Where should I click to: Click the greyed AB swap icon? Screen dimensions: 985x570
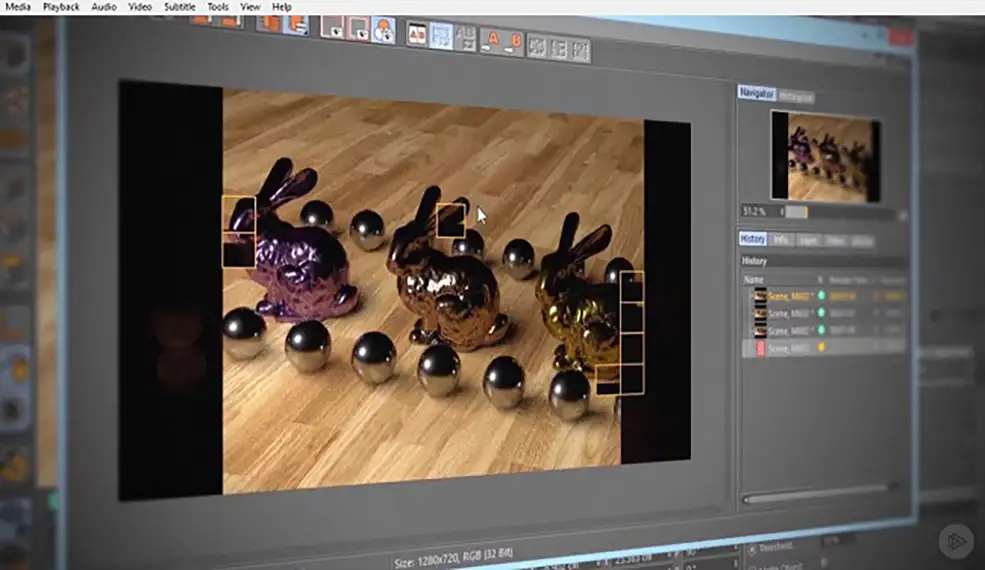coord(465,38)
